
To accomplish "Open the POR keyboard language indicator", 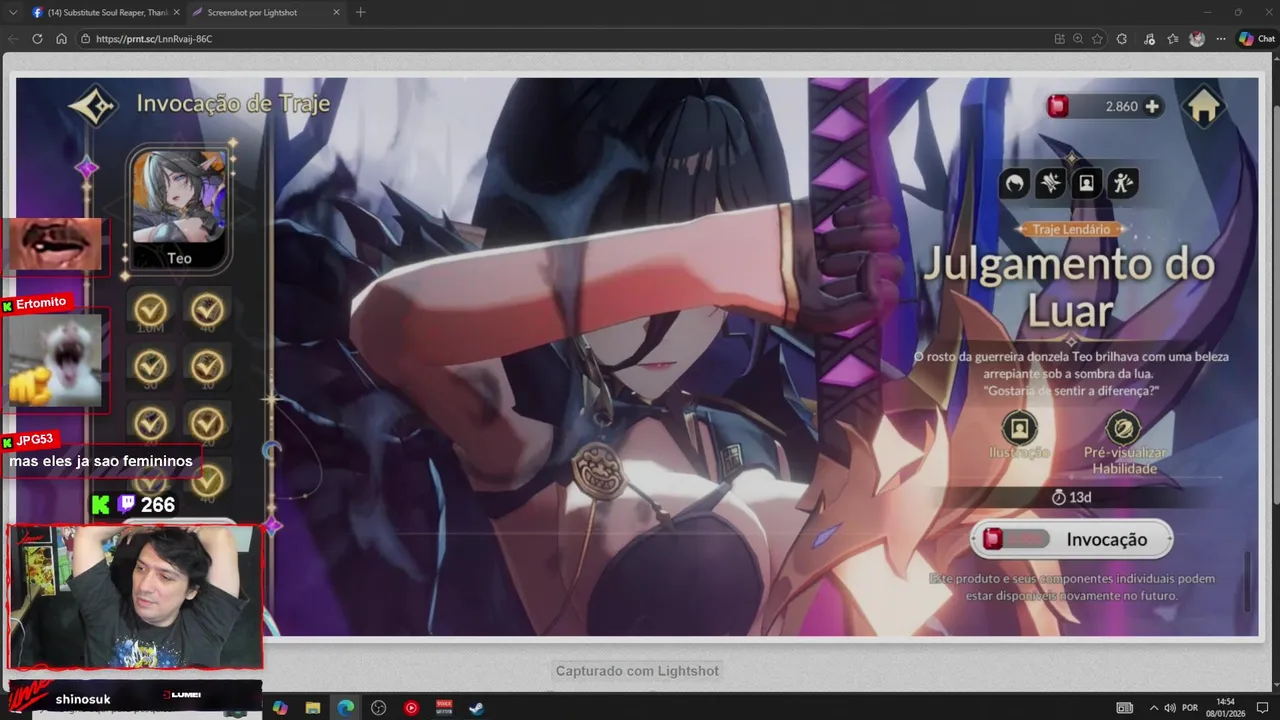I will 1190,708.
